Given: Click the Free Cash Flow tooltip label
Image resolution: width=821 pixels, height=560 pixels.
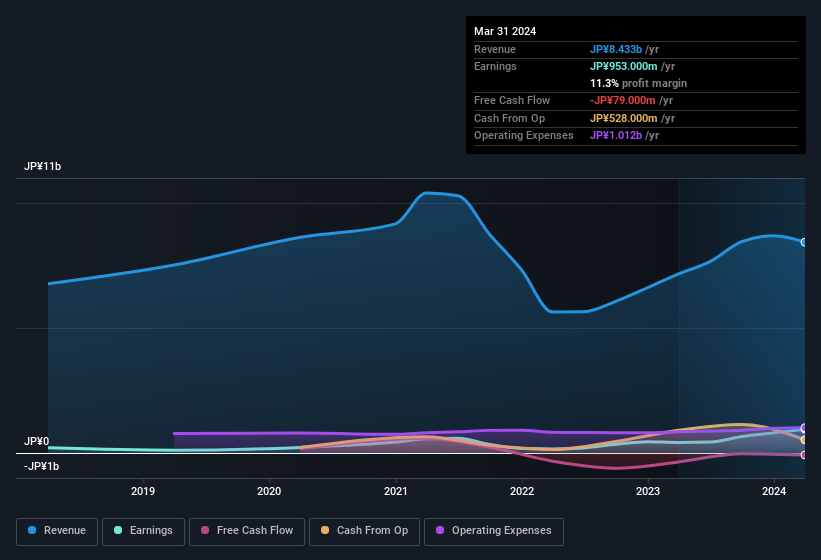Looking at the screenshot, I should pos(512,100).
